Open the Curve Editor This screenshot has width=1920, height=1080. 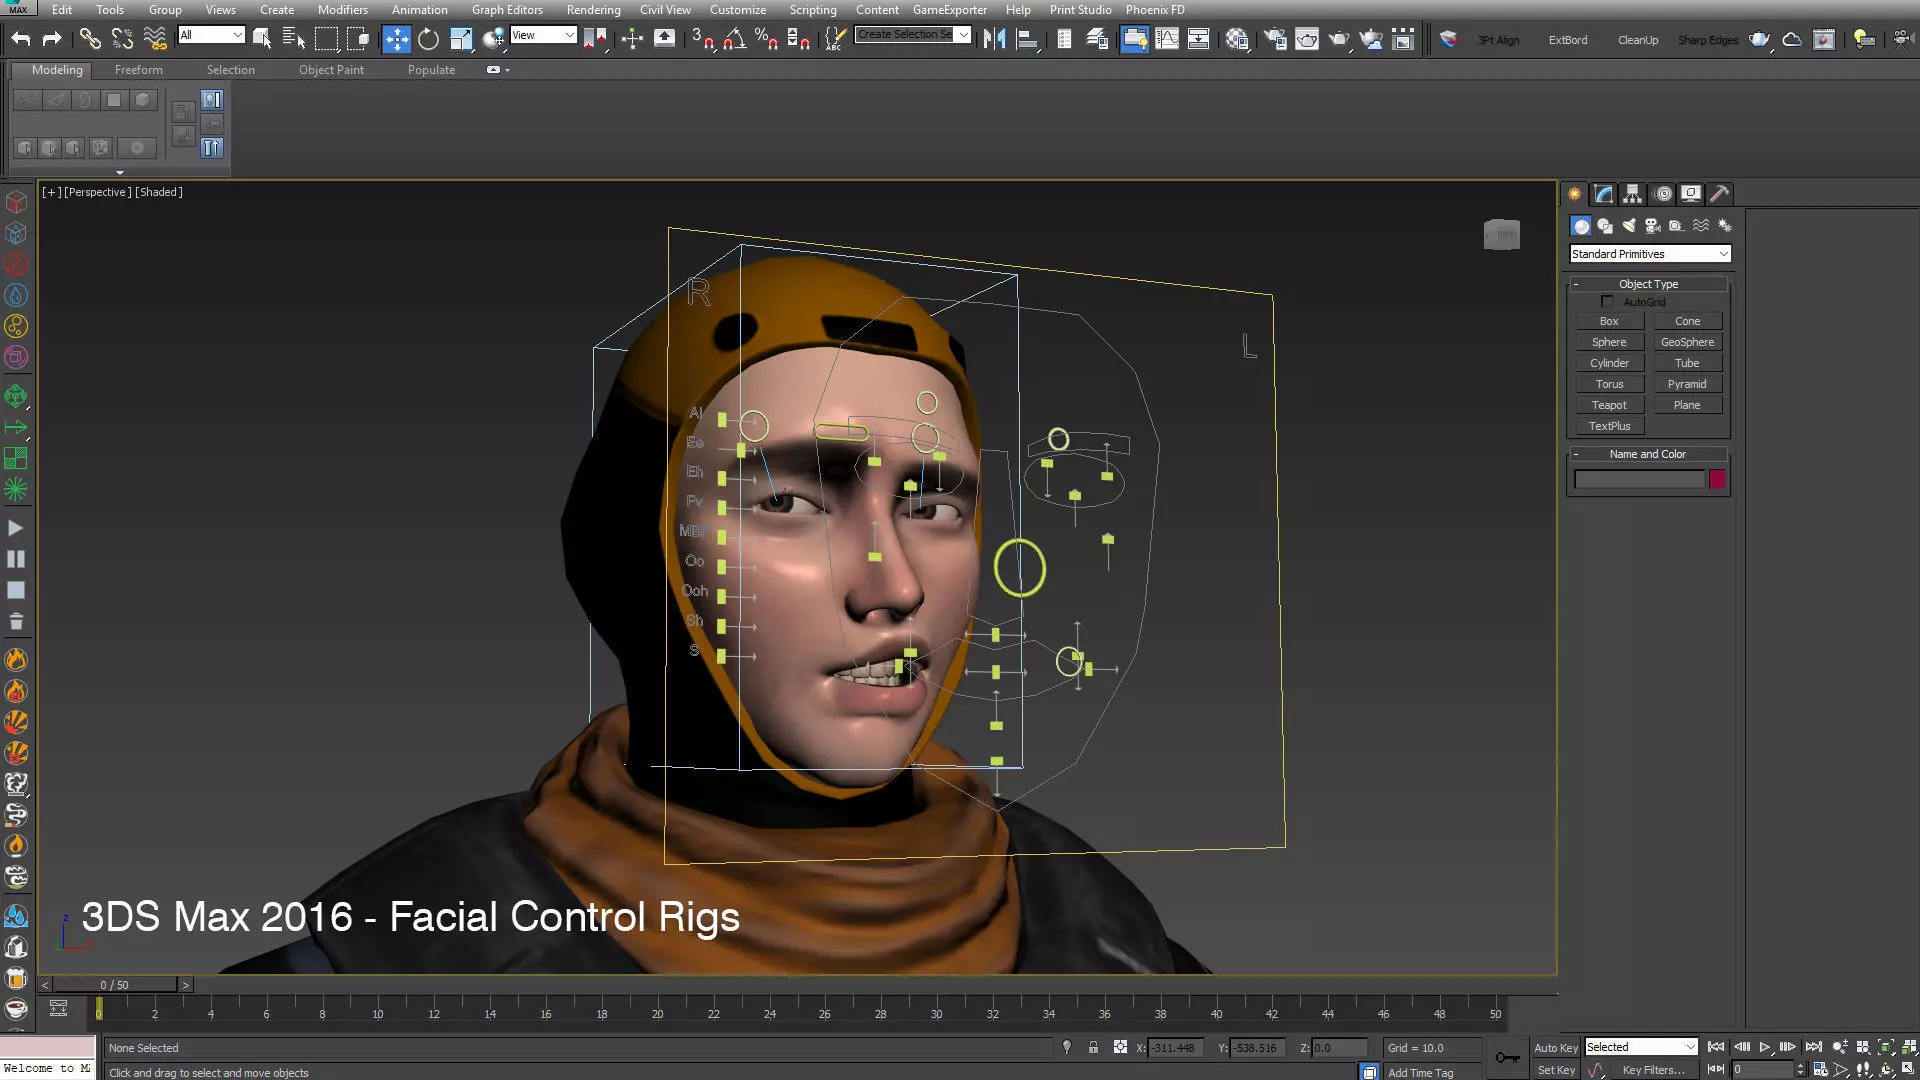[x=1166, y=39]
